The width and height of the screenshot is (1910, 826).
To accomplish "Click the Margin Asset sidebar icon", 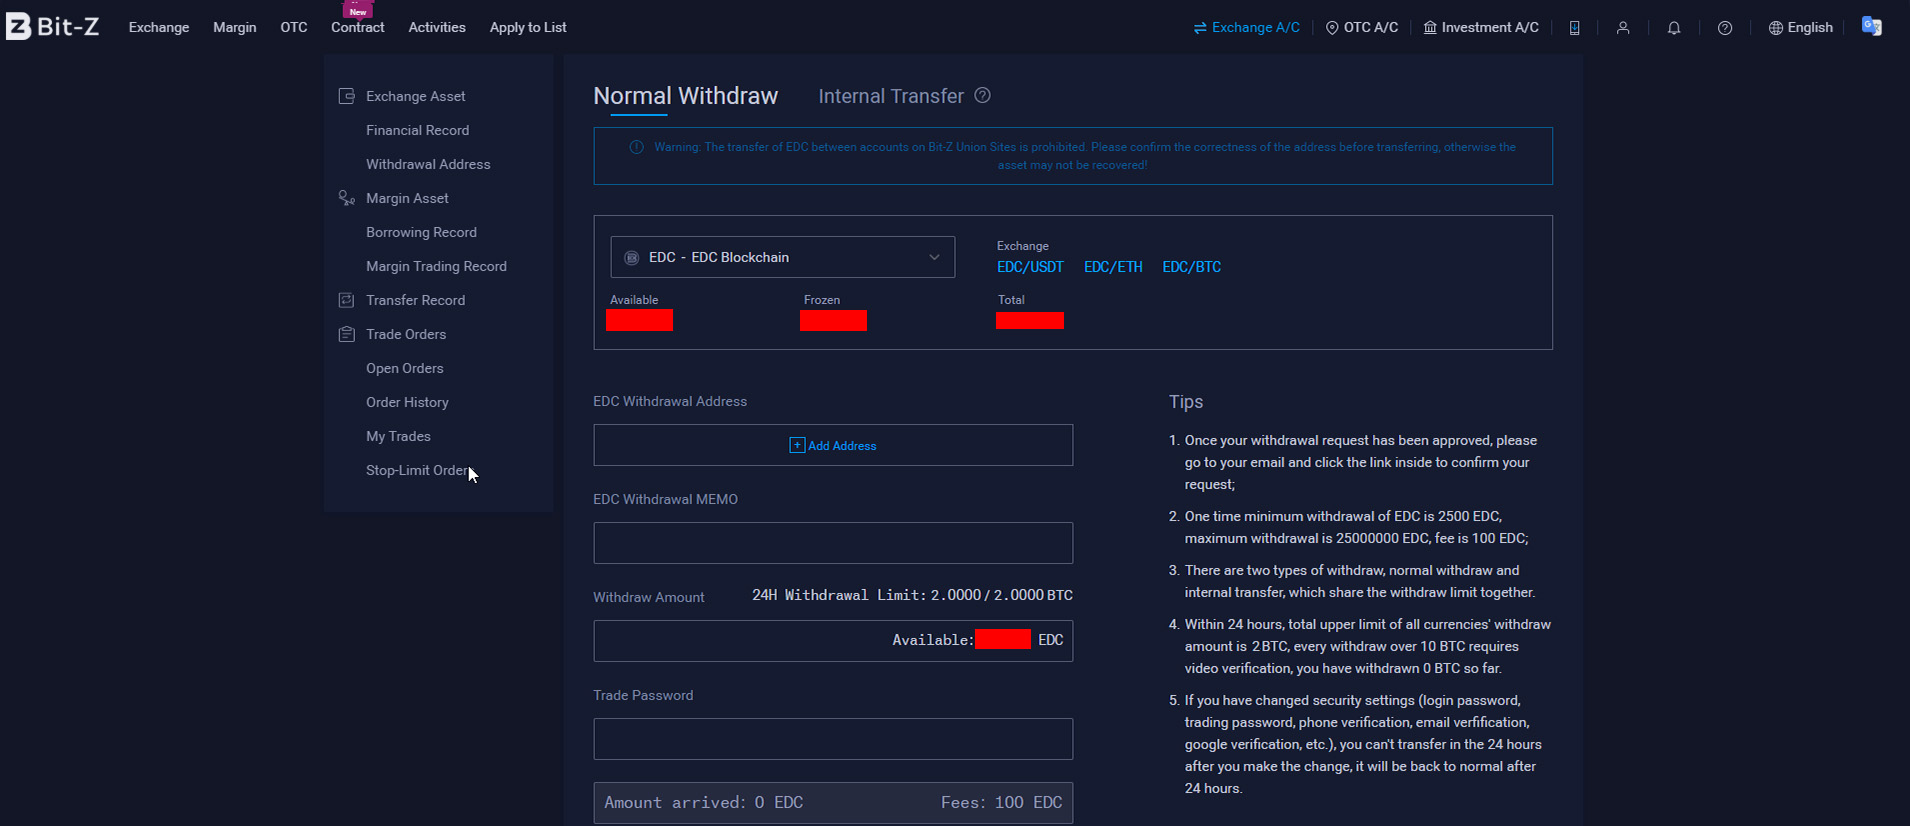I will (x=347, y=198).
